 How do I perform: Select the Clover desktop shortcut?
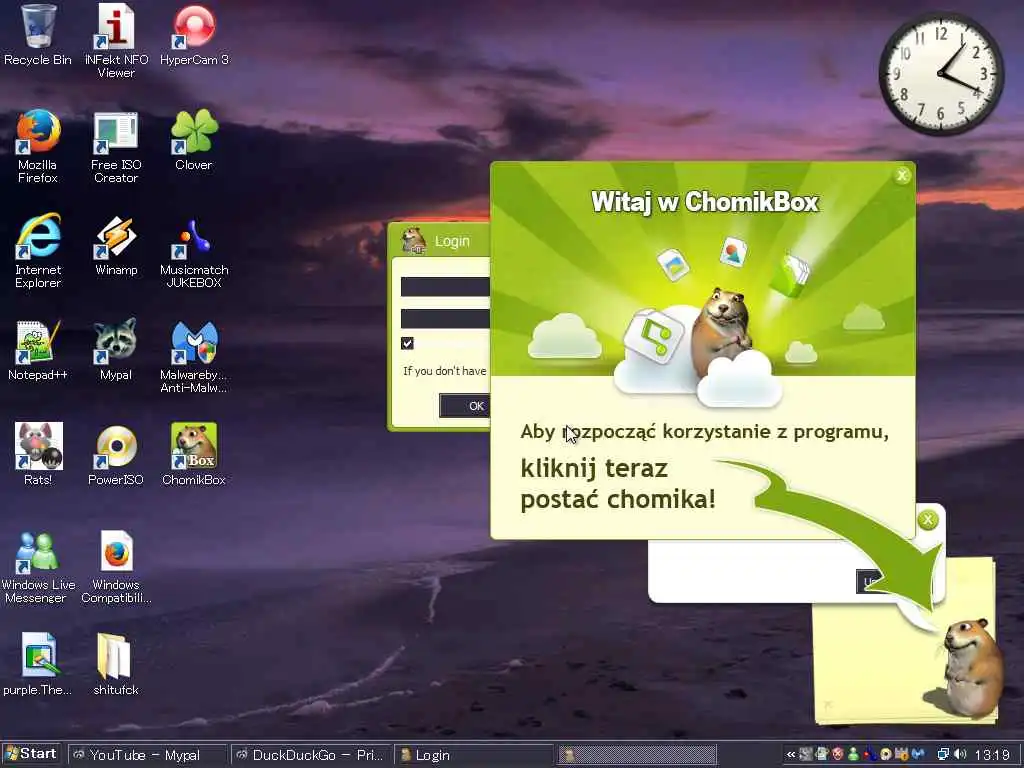(x=194, y=139)
